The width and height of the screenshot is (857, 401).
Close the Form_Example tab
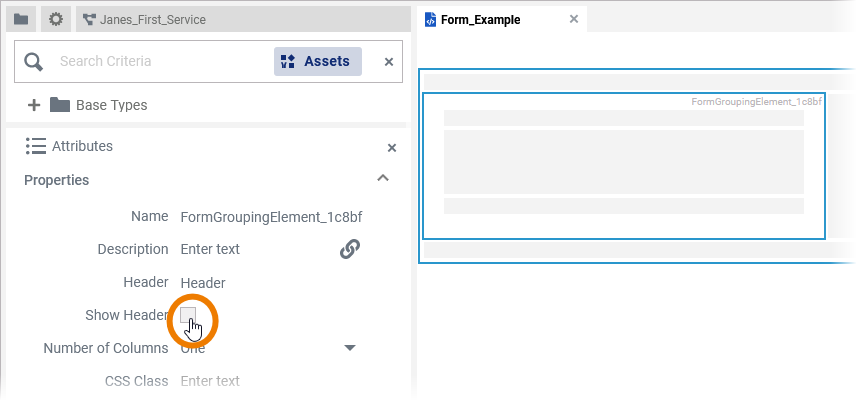[x=573, y=19]
